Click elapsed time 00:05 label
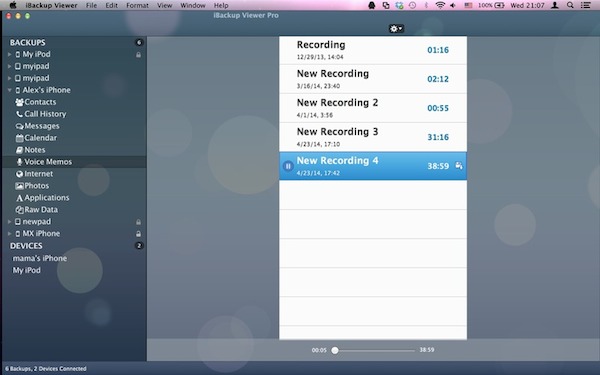This screenshot has height=375, width=600. click(x=319, y=350)
